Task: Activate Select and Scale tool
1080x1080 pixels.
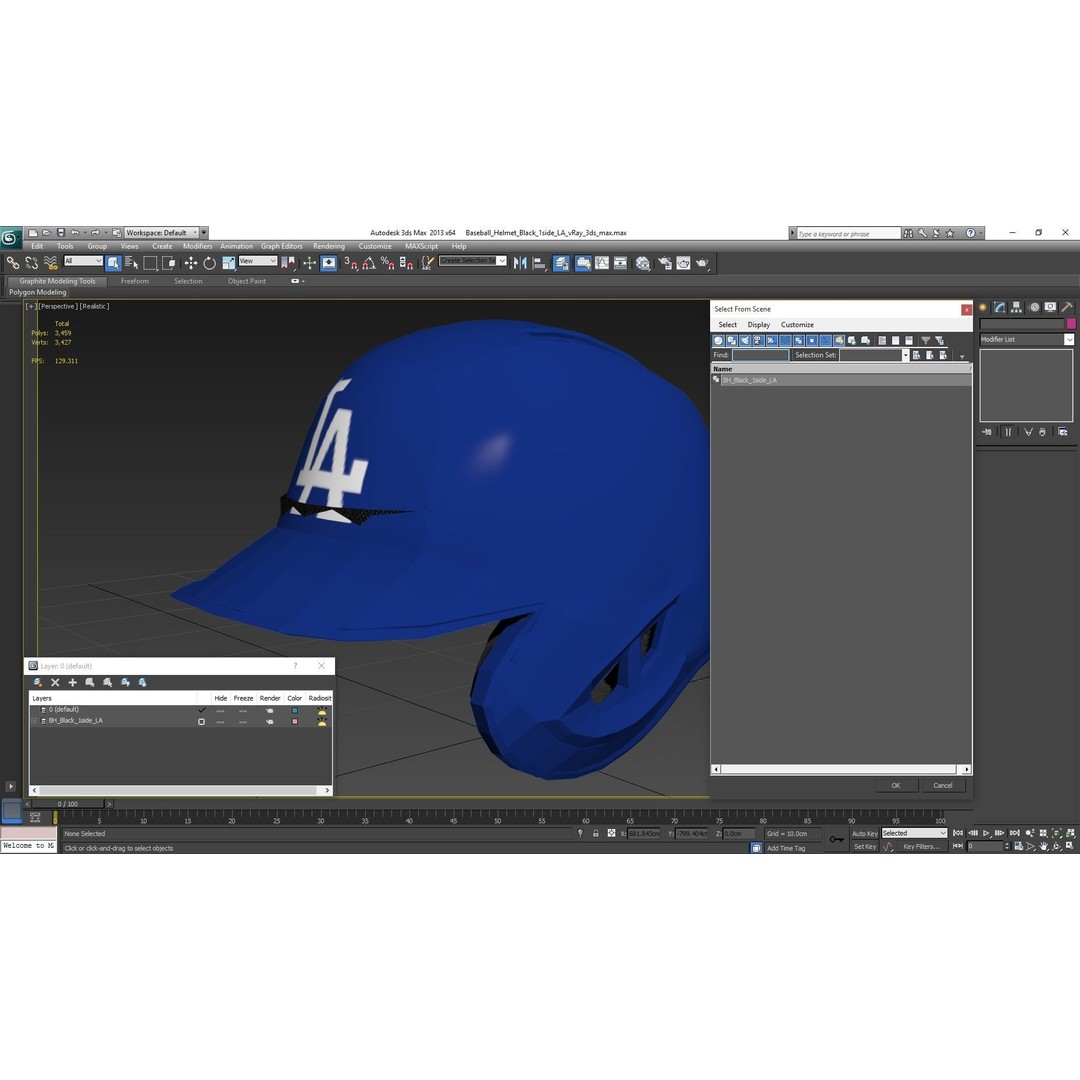Action: point(229,262)
